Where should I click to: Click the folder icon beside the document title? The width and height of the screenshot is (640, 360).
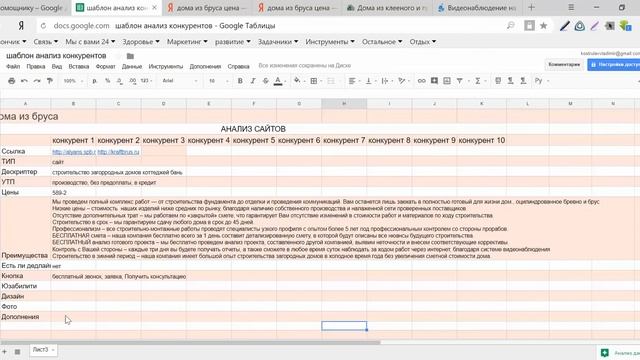point(130,56)
